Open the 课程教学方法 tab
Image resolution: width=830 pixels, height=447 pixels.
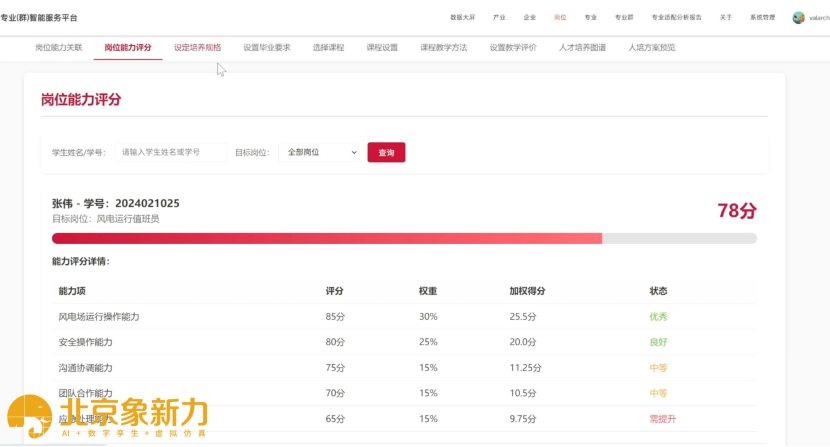(x=443, y=47)
